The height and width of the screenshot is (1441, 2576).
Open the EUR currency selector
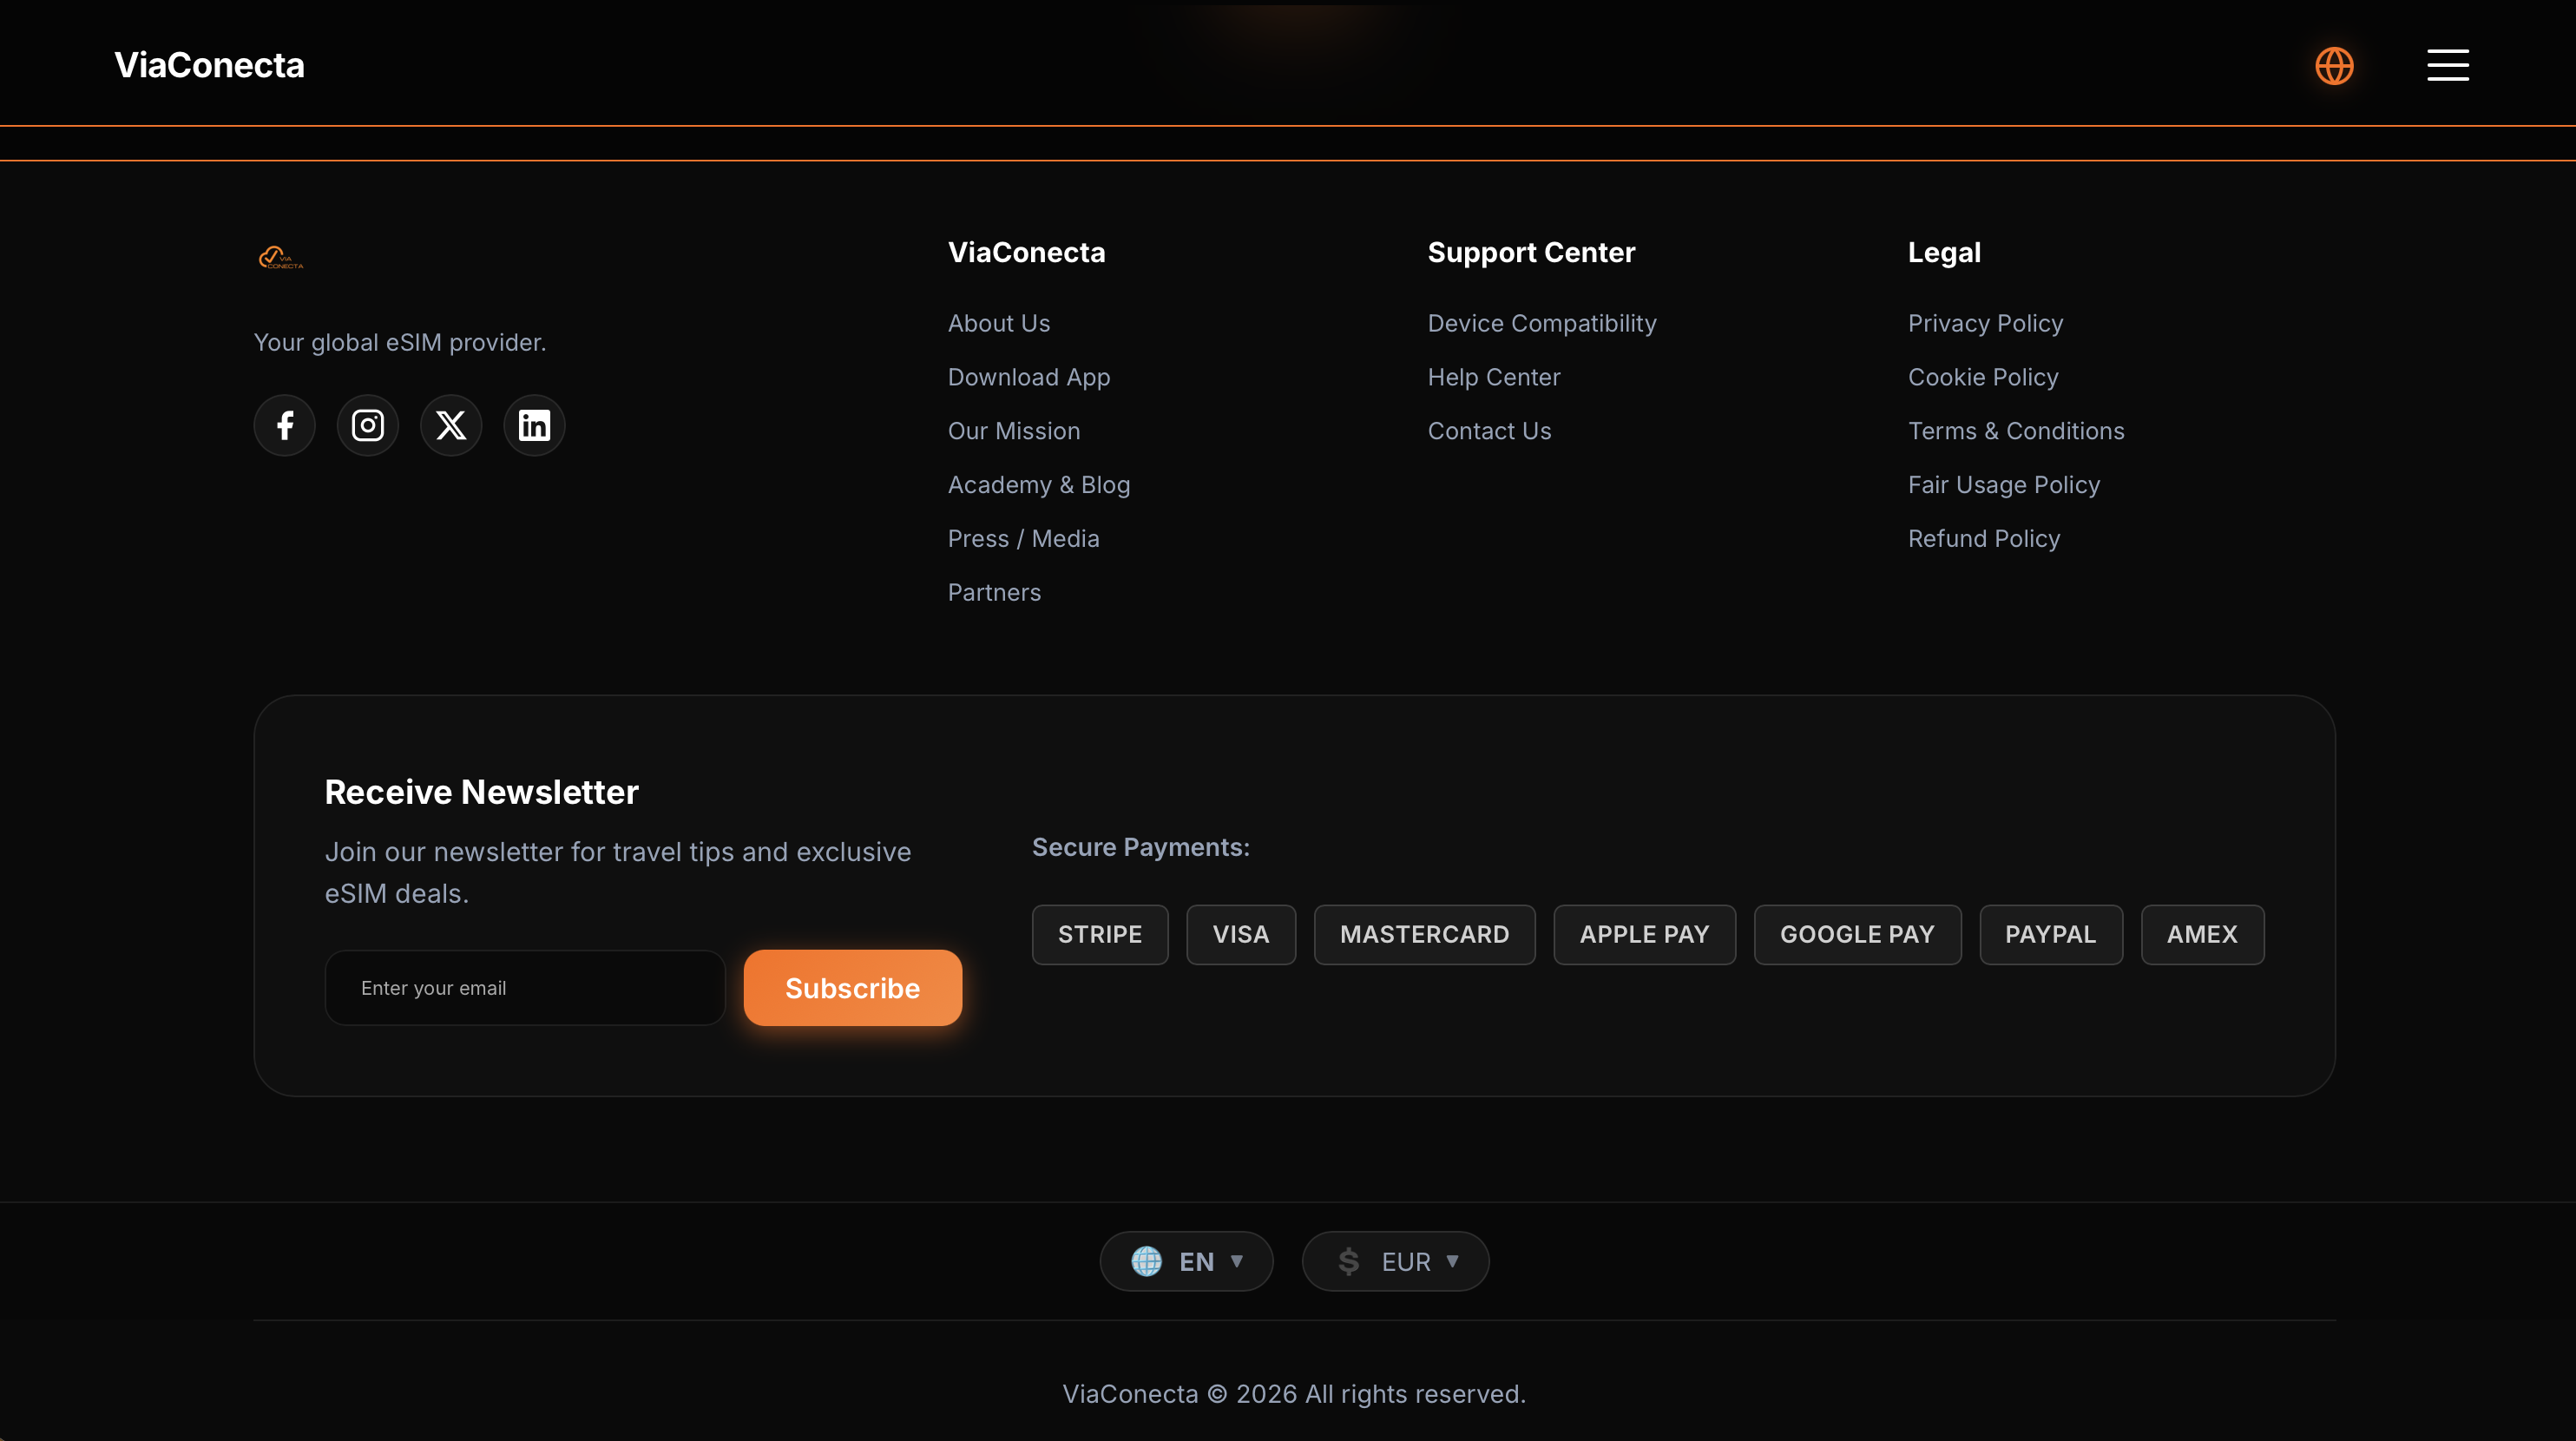[1395, 1261]
